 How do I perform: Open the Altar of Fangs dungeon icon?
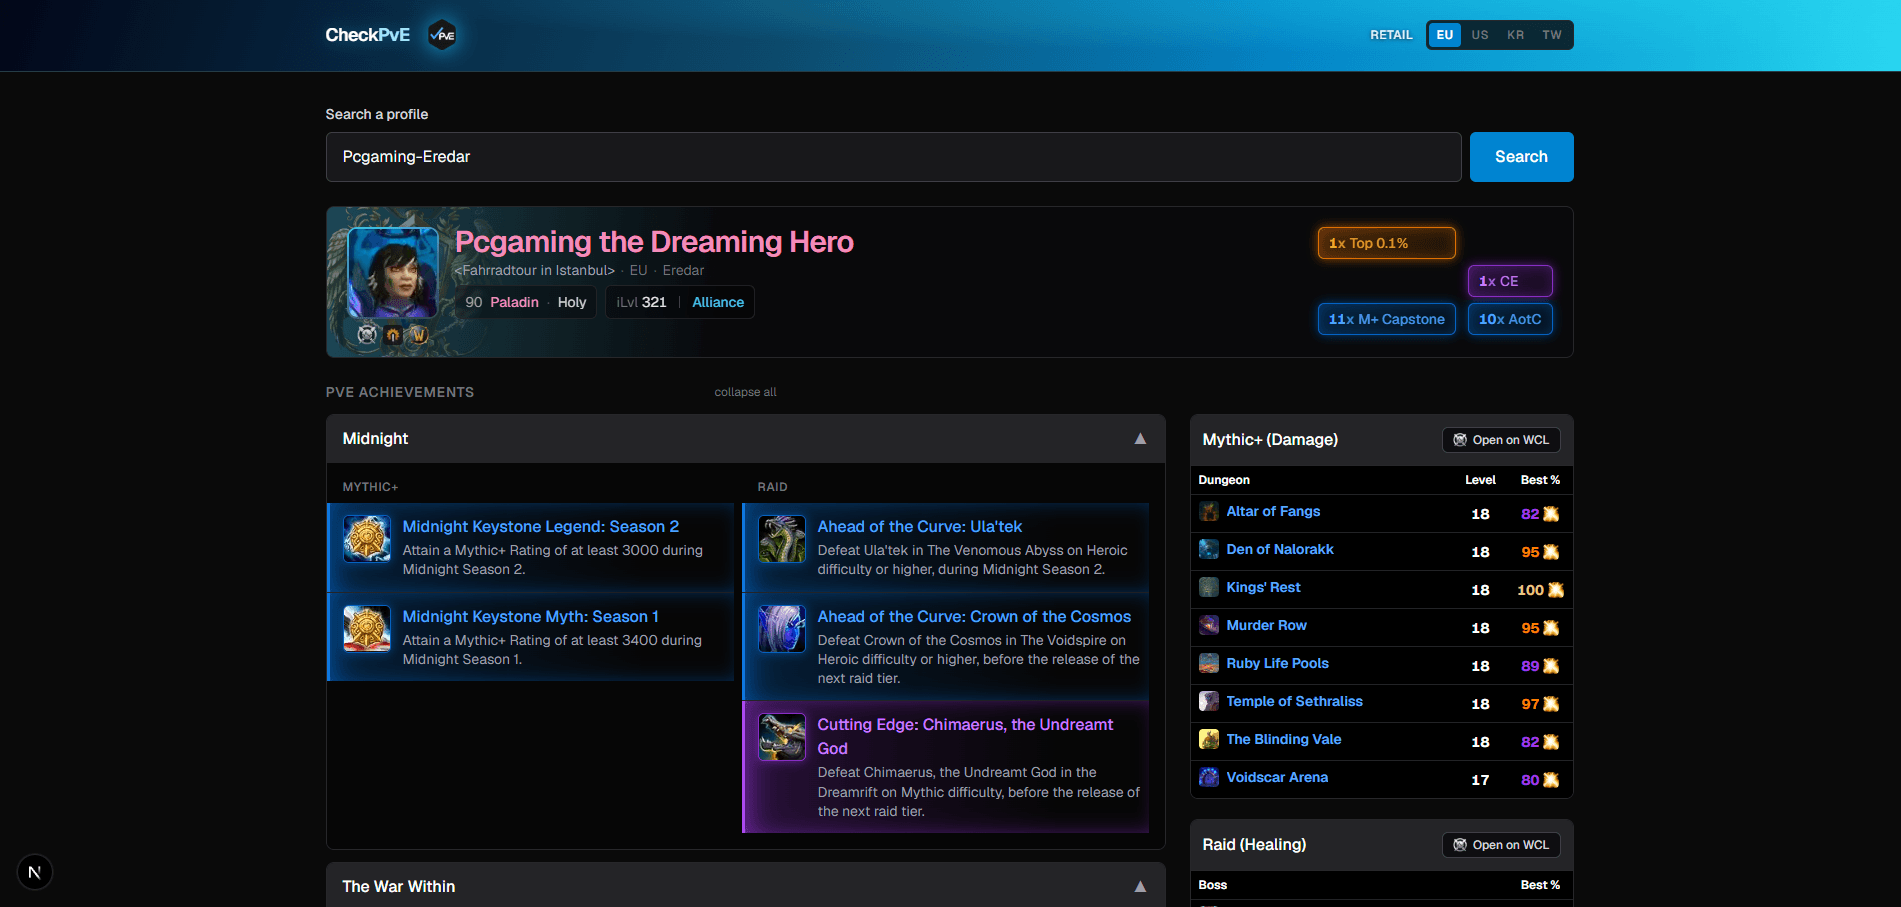(1209, 512)
